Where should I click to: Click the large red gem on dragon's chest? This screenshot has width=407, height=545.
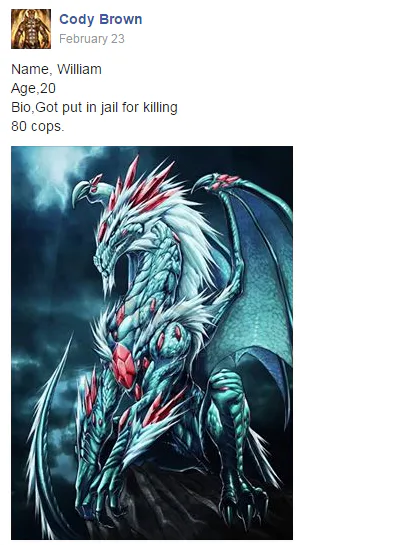124,365
